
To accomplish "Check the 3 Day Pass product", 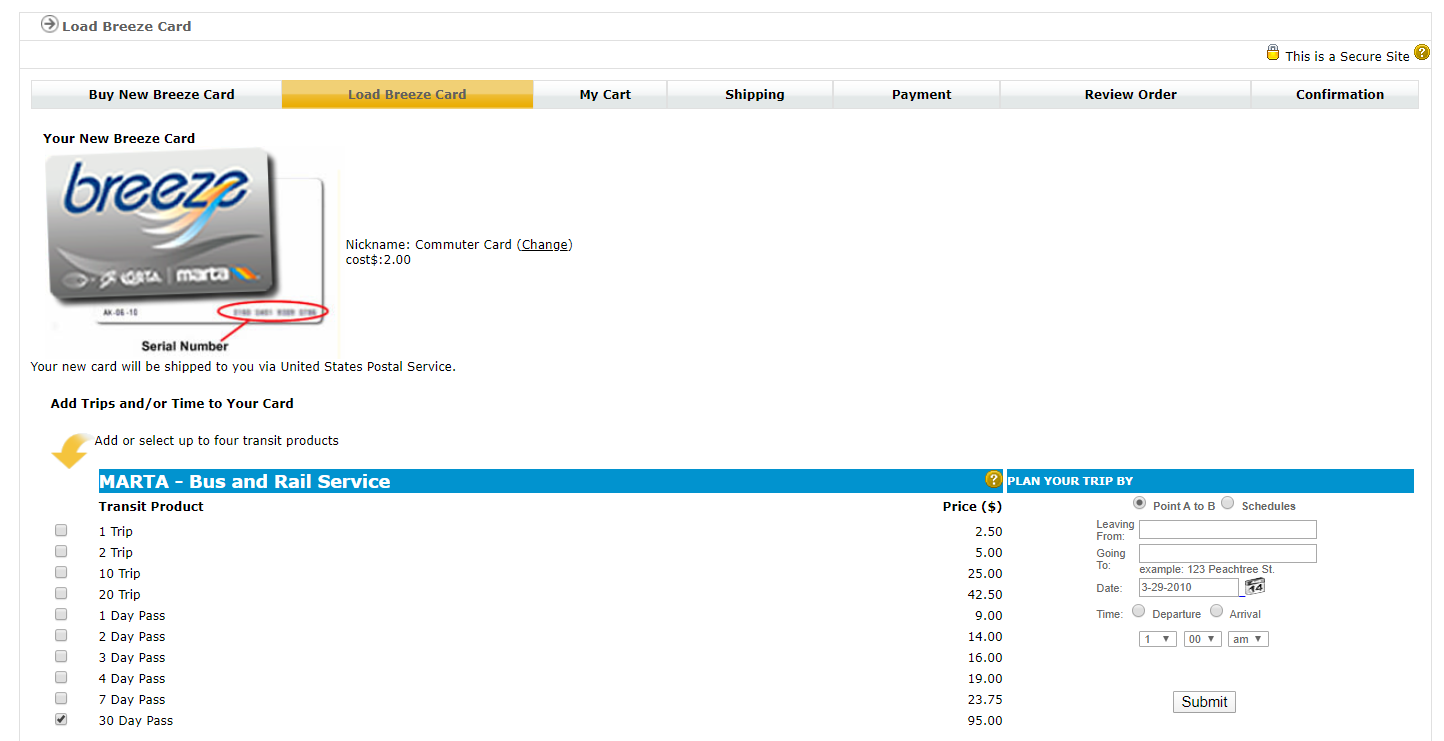I will (x=61, y=656).
